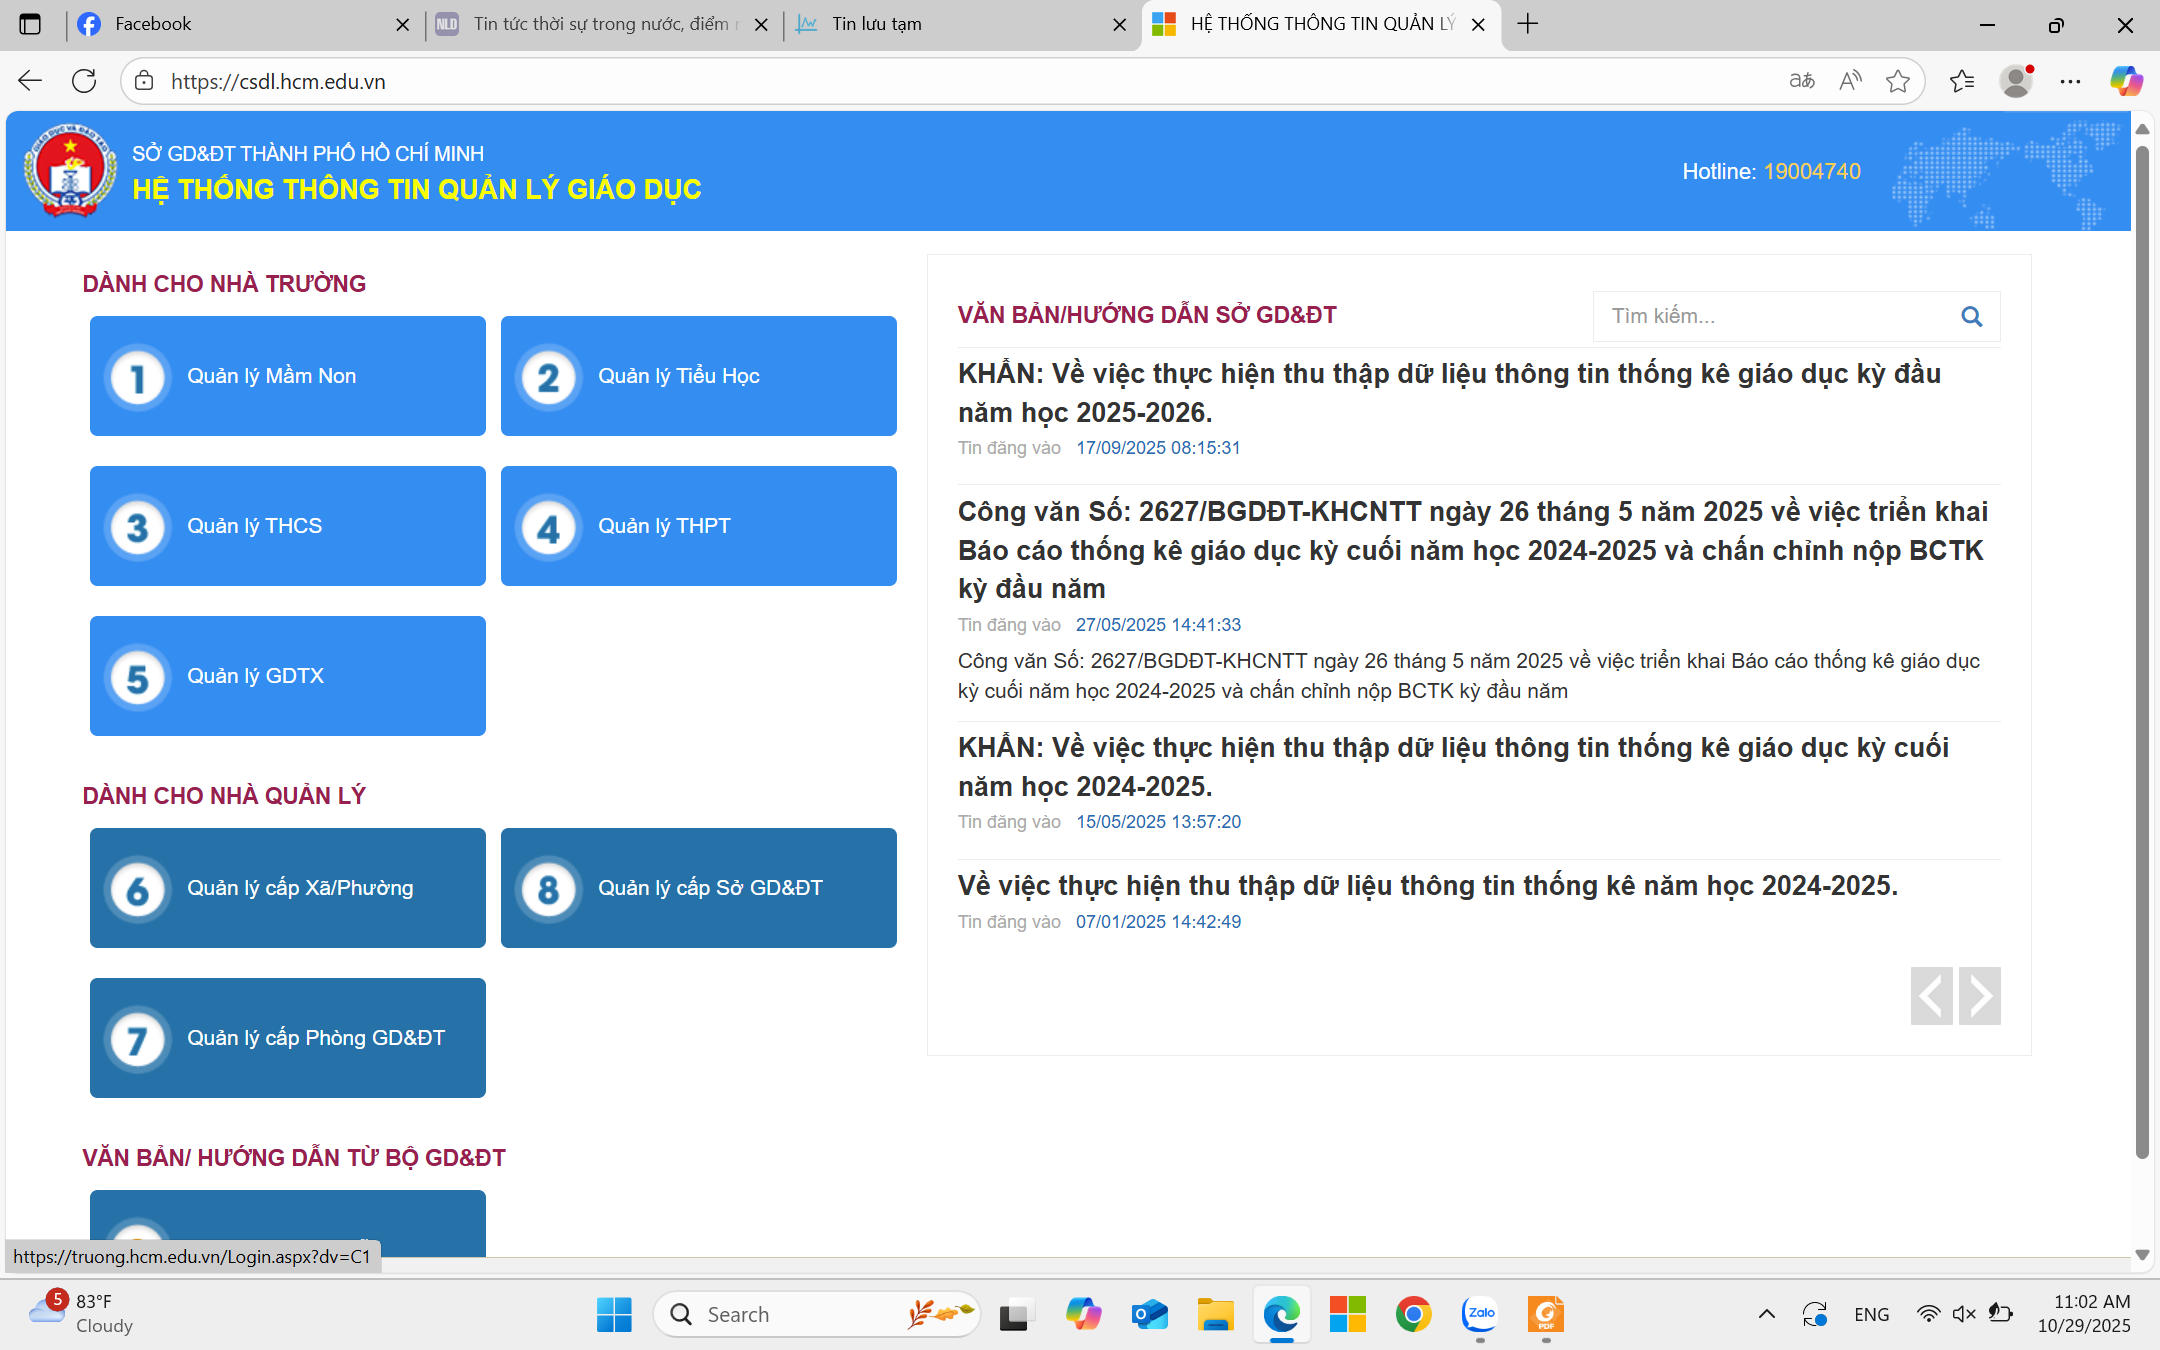Click the translate page icon in address bar

pos(1802,81)
